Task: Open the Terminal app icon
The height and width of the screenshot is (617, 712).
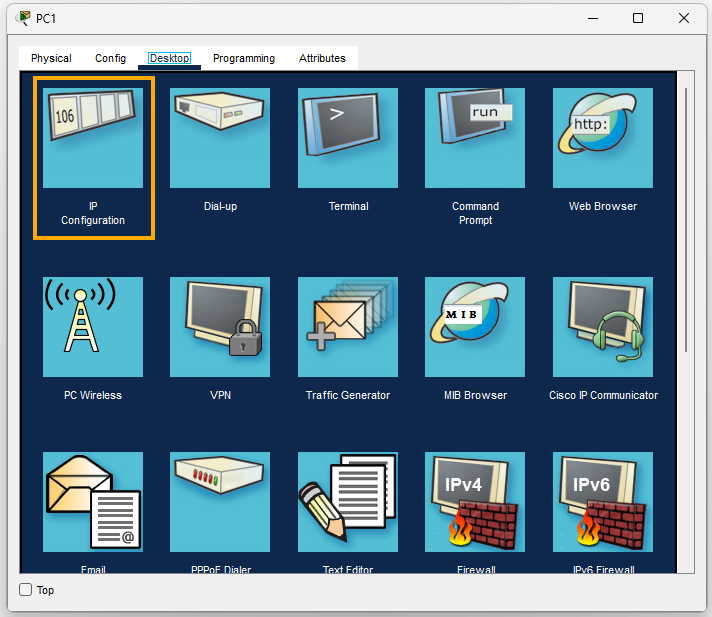Action: [x=348, y=138]
